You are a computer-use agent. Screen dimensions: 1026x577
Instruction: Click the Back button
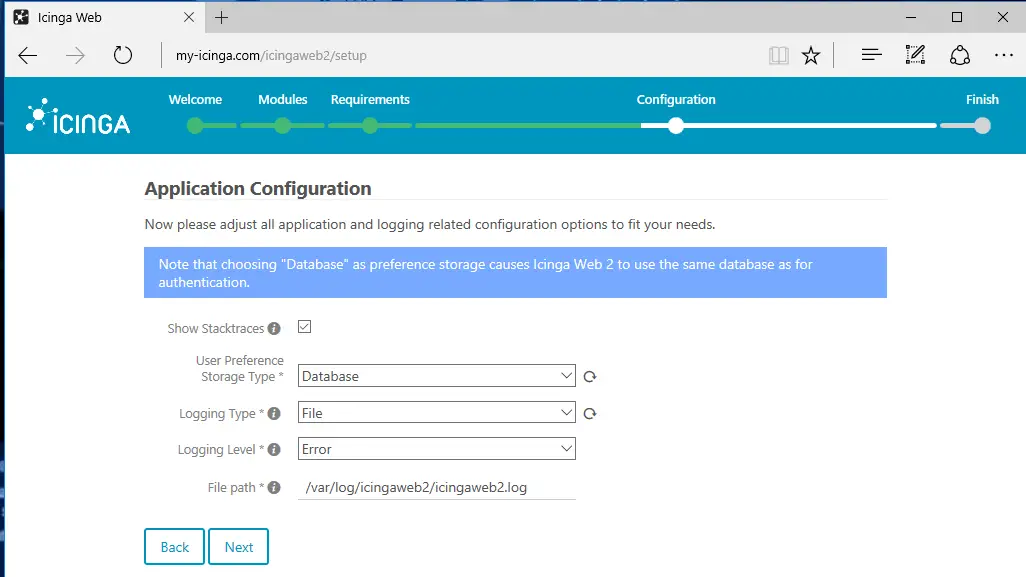174,546
